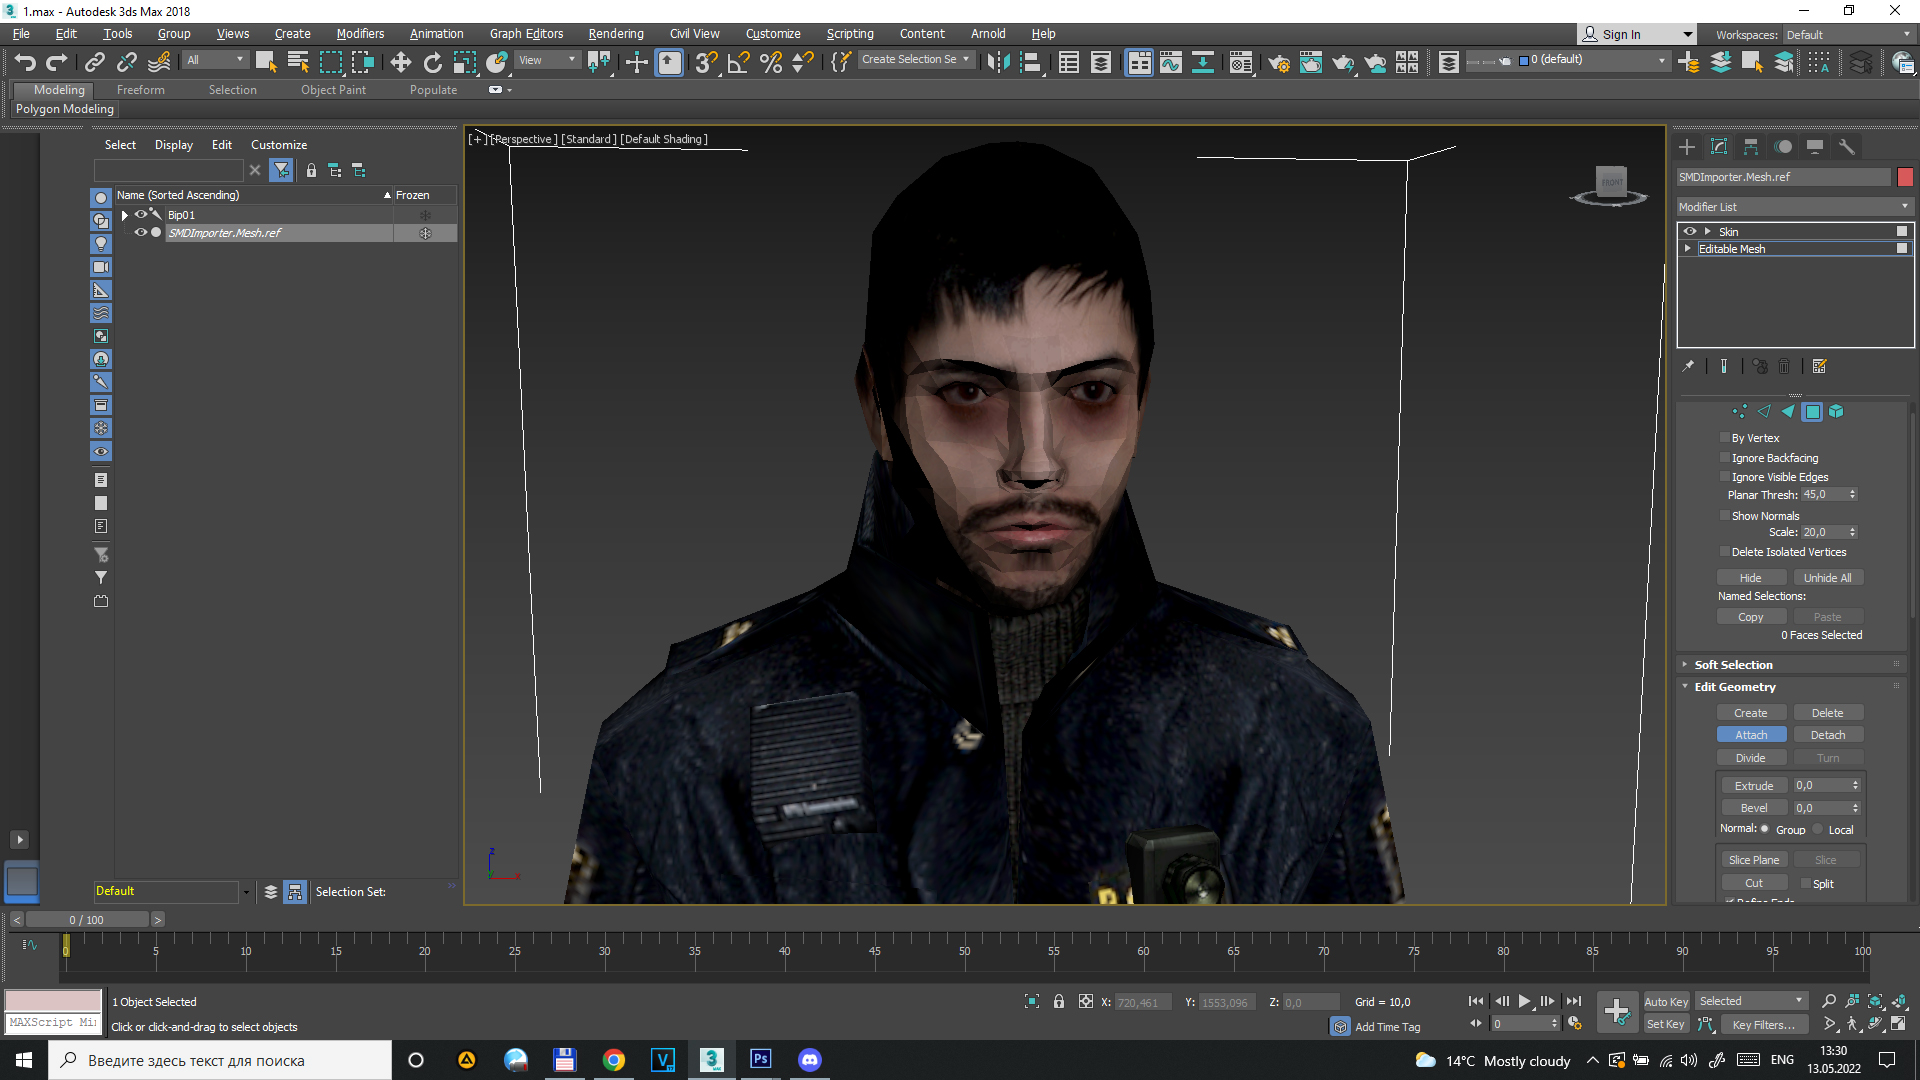Click the Mirror tool icon
Screen dimensions: 1920x1080
click(997, 62)
